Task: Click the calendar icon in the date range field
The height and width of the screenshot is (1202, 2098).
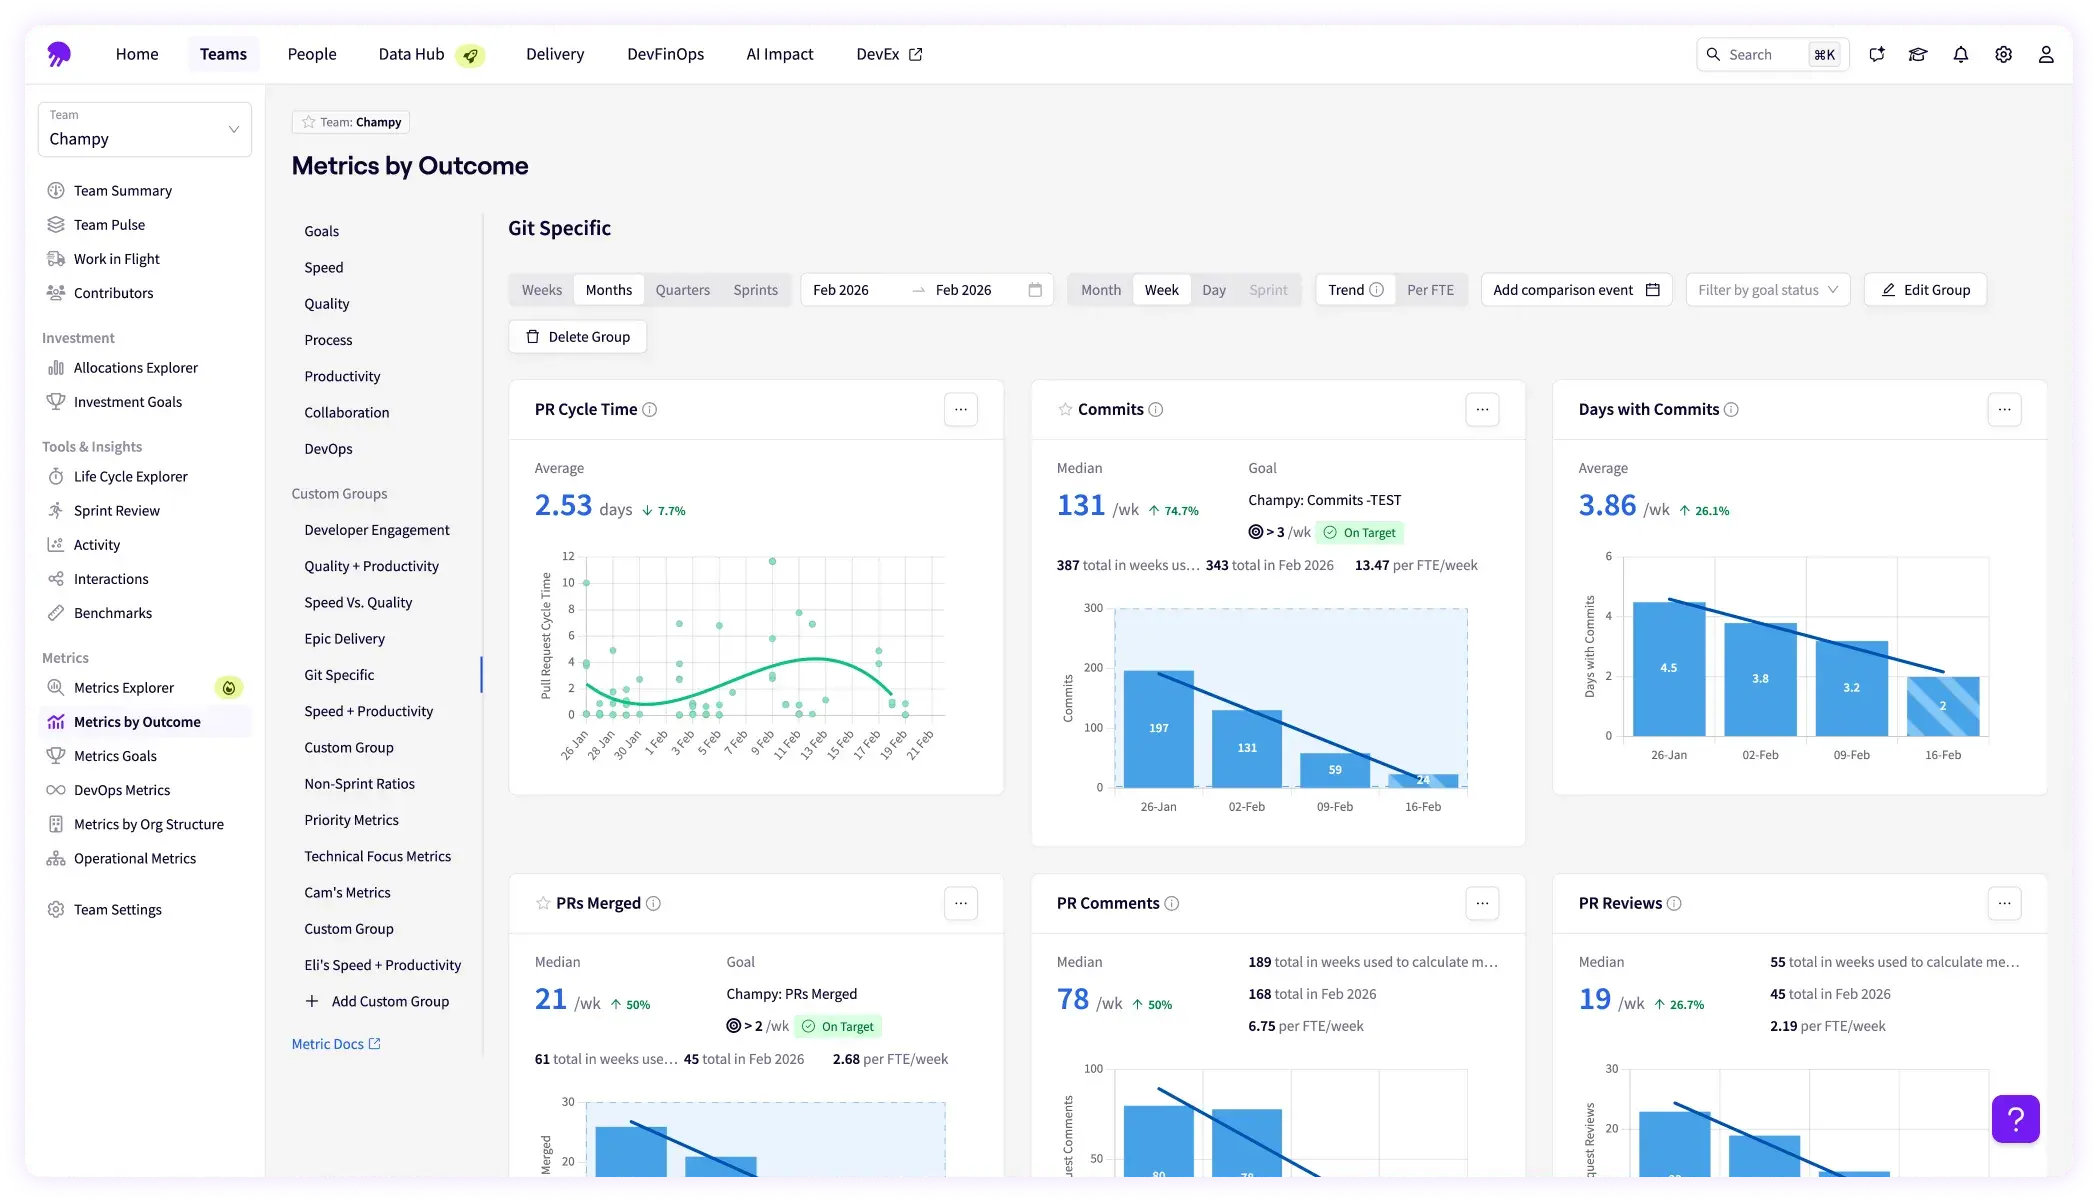Action: pyautogui.click(x=1035, y=290)
